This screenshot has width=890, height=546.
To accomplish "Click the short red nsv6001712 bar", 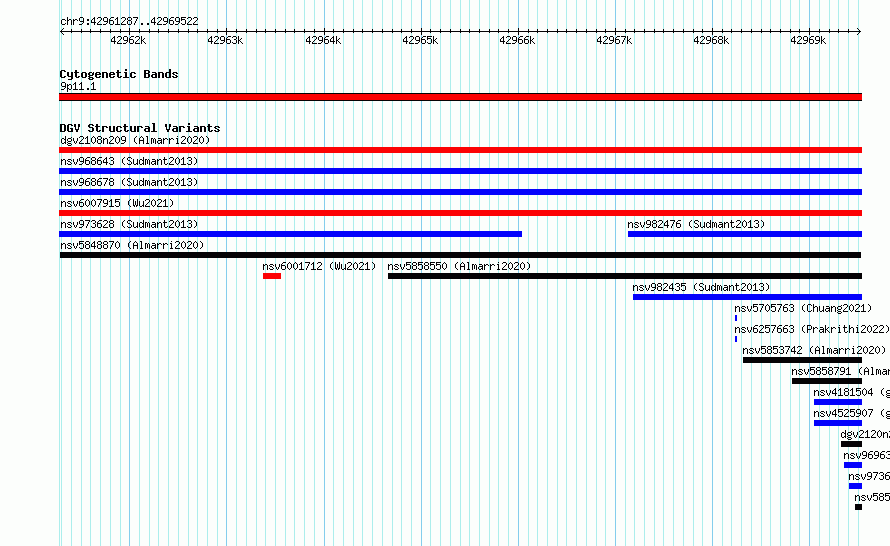I will [272, 276].
